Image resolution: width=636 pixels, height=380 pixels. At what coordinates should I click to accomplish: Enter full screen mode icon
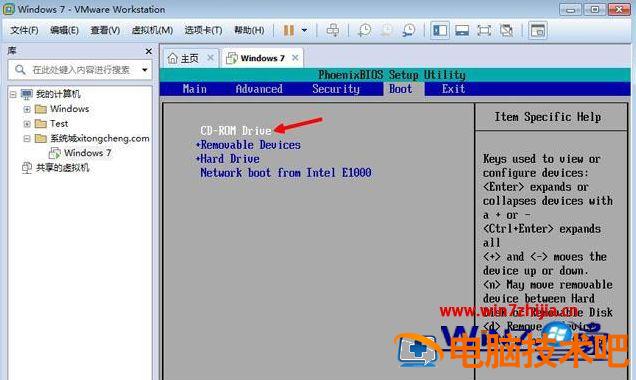click(484, 30)
